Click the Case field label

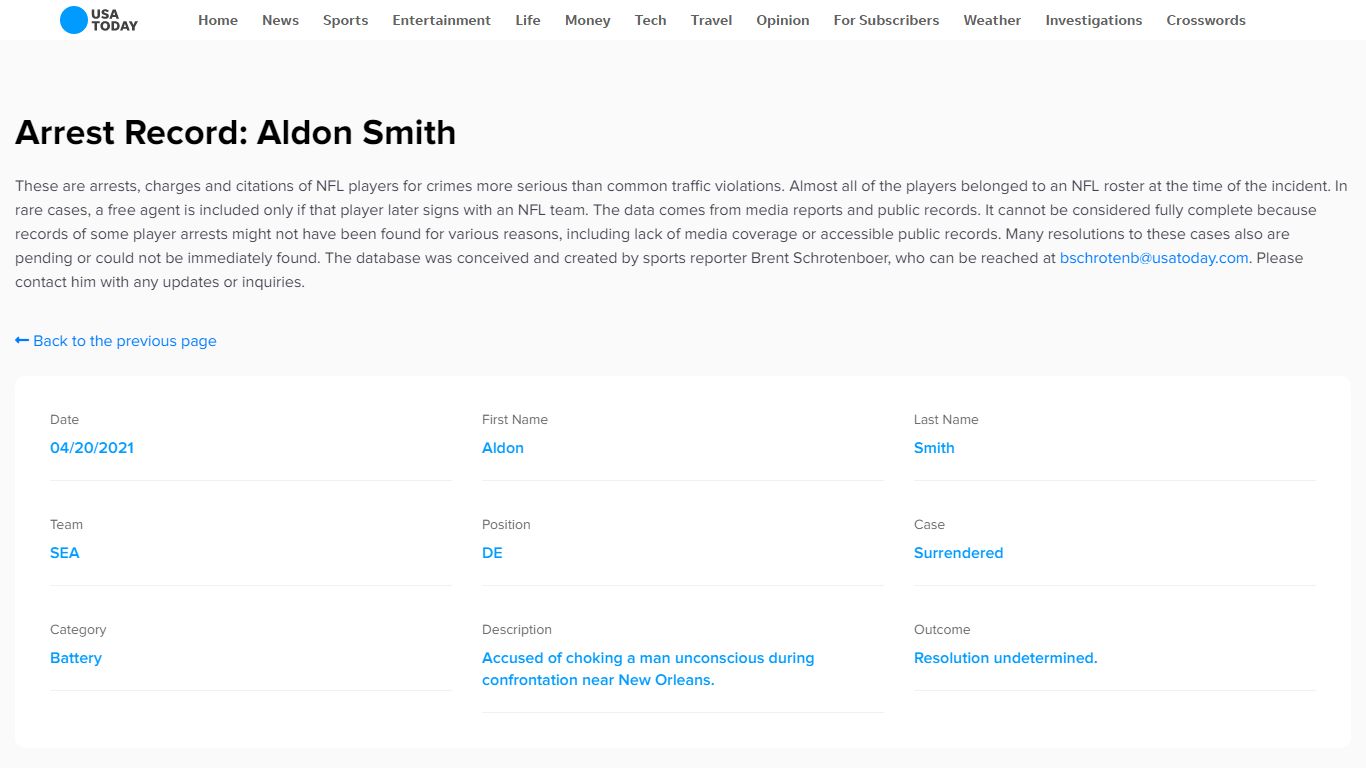(x=929, y=525)
